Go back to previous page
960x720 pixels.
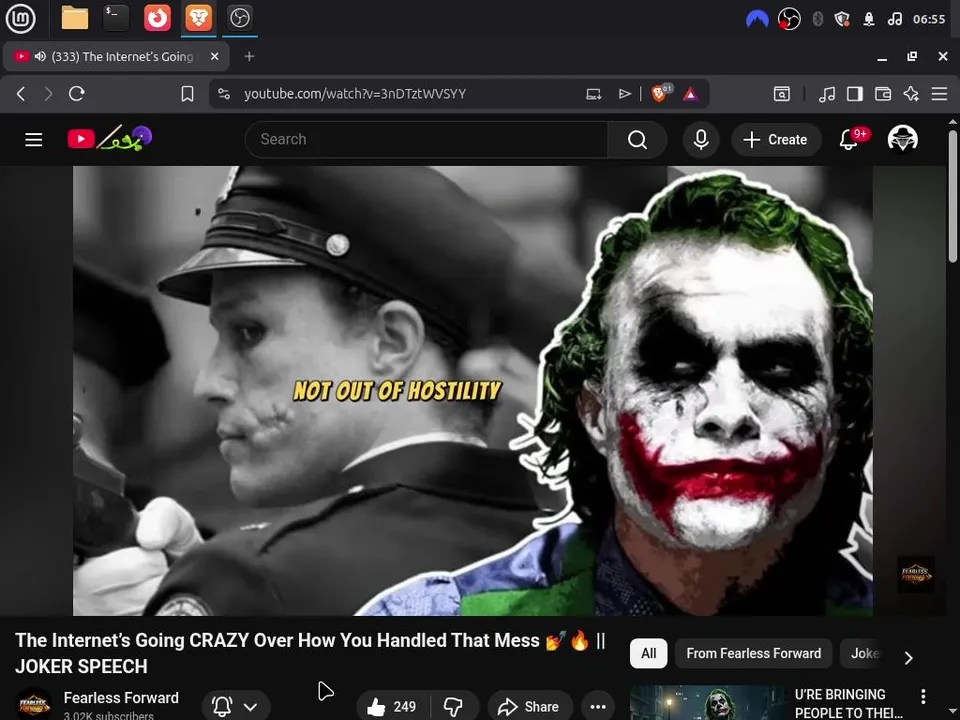tap(21, 94)
